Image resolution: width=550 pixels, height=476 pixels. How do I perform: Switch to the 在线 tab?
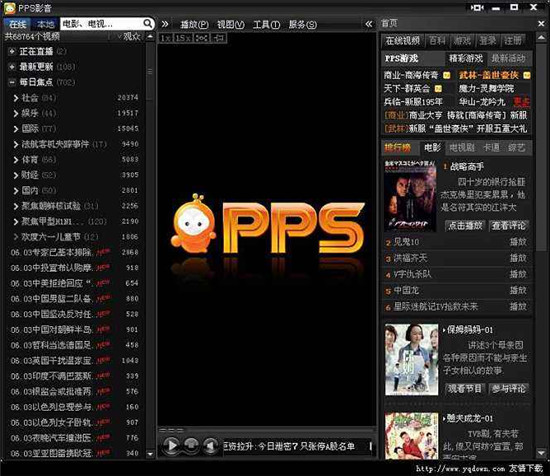pos(18,24)
